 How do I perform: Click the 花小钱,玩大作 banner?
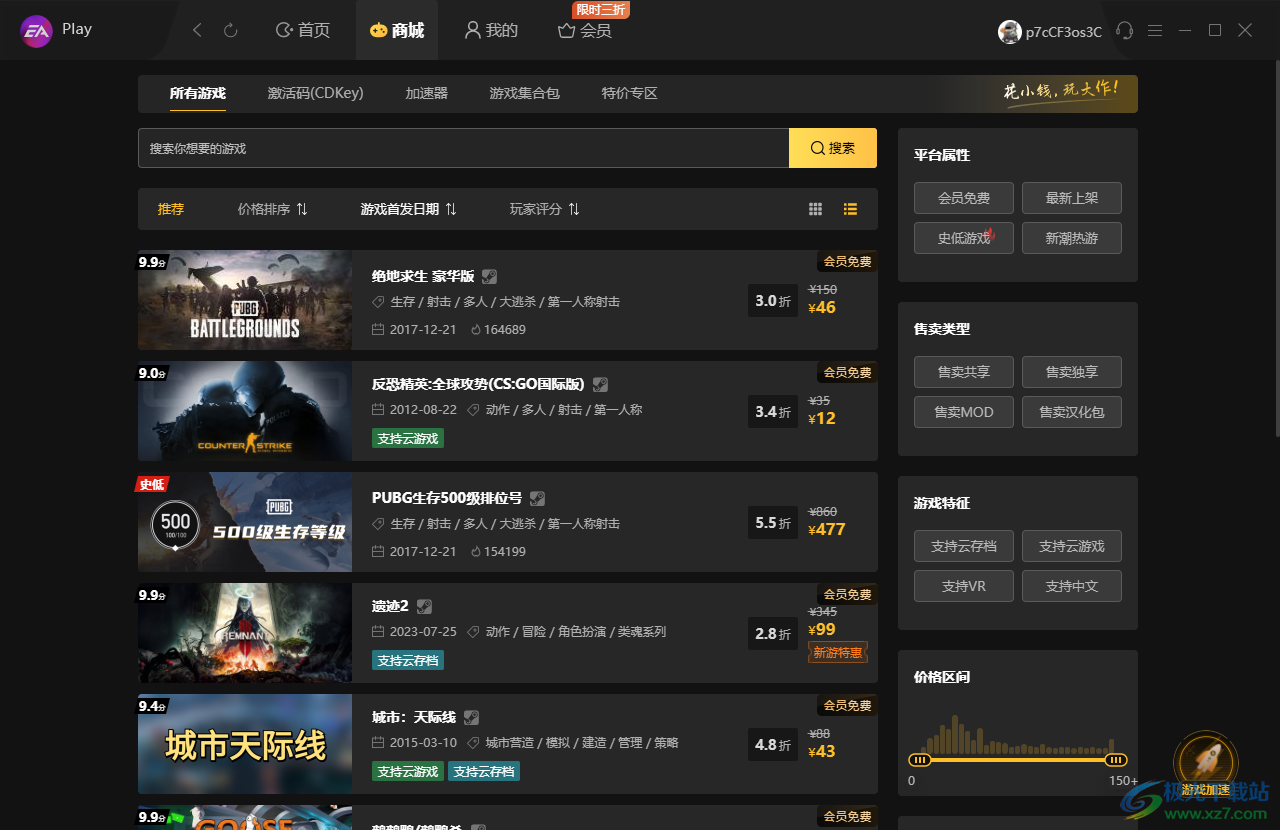click(x=1060, y=92)
